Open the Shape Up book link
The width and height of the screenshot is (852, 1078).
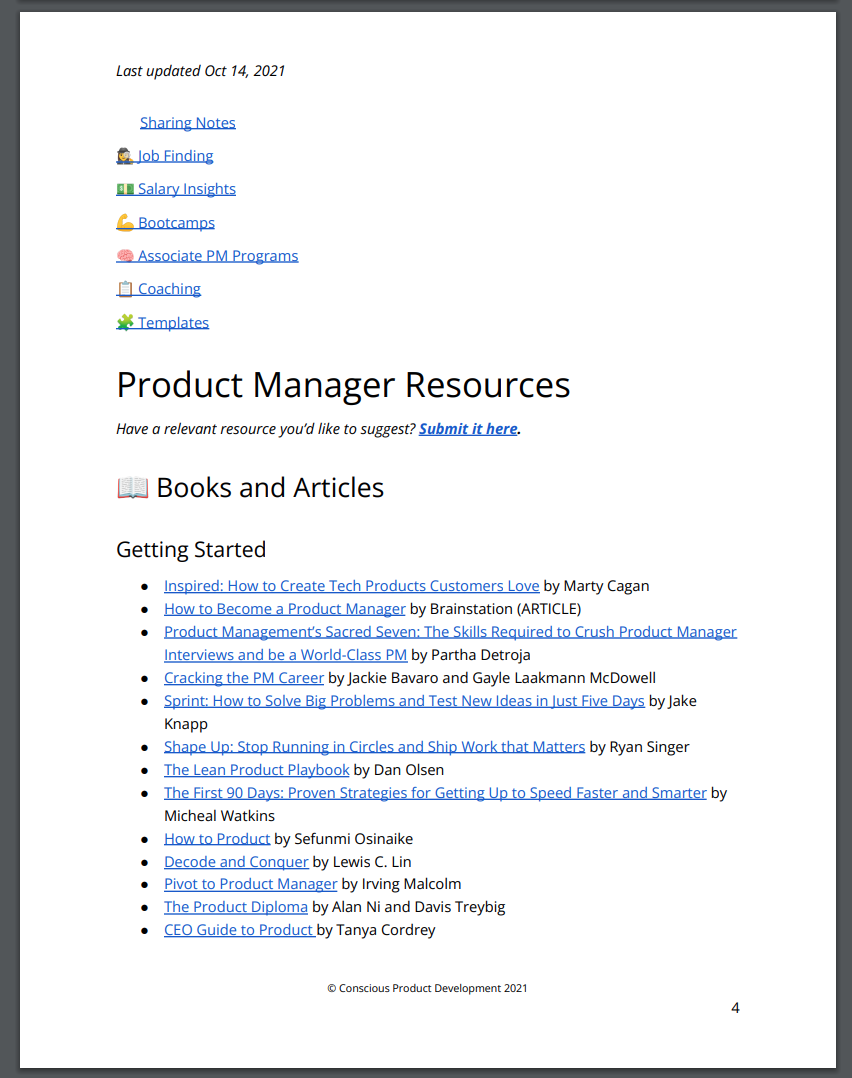tap(374, 747)
